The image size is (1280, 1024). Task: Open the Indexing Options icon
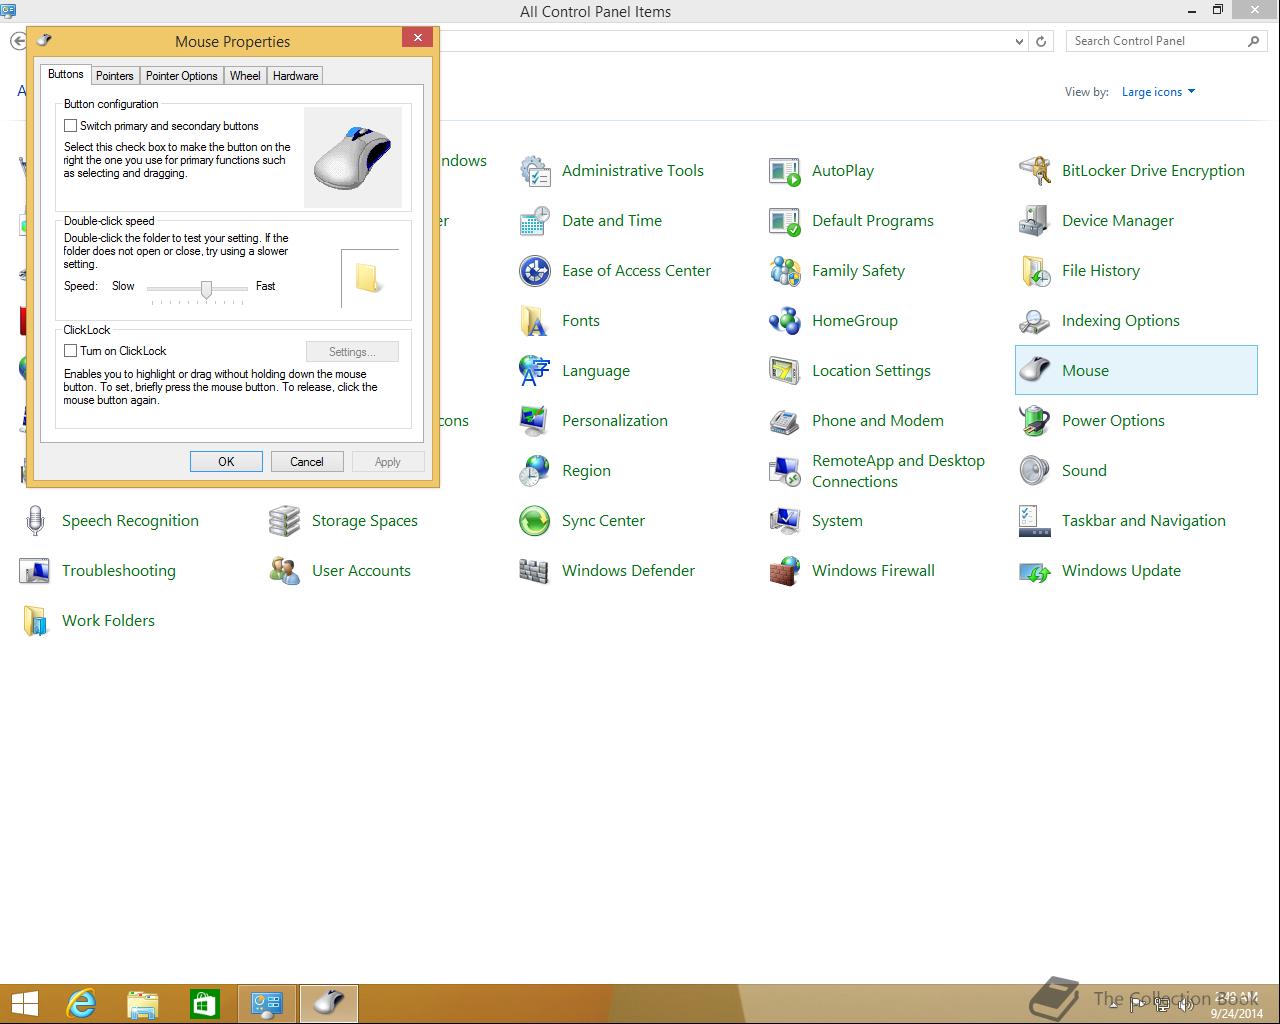[x=1035, y=321]
